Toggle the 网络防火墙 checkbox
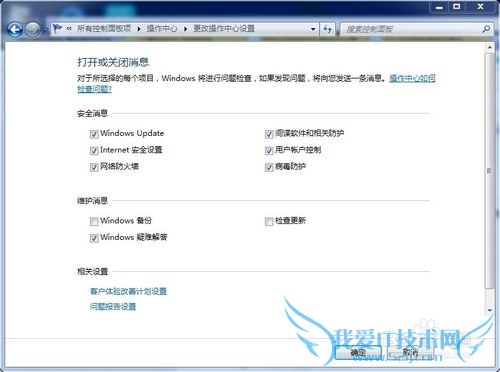Image resolution: width=500 pixels, height=372 pixels. click(94, 167)
